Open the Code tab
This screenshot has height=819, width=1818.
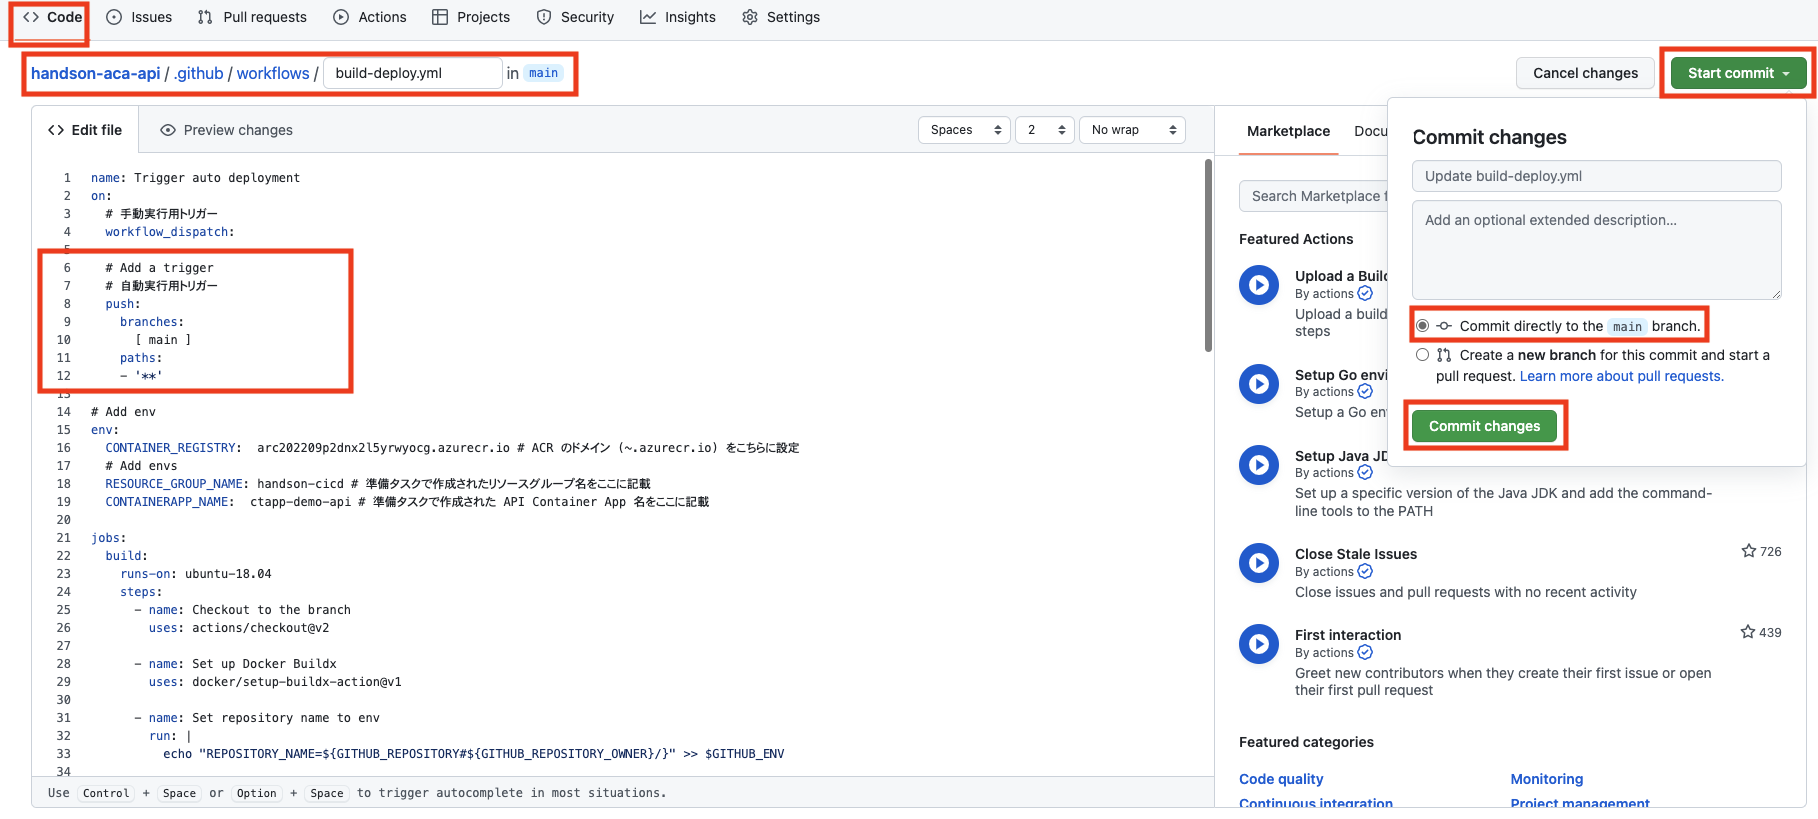point(52,17)
